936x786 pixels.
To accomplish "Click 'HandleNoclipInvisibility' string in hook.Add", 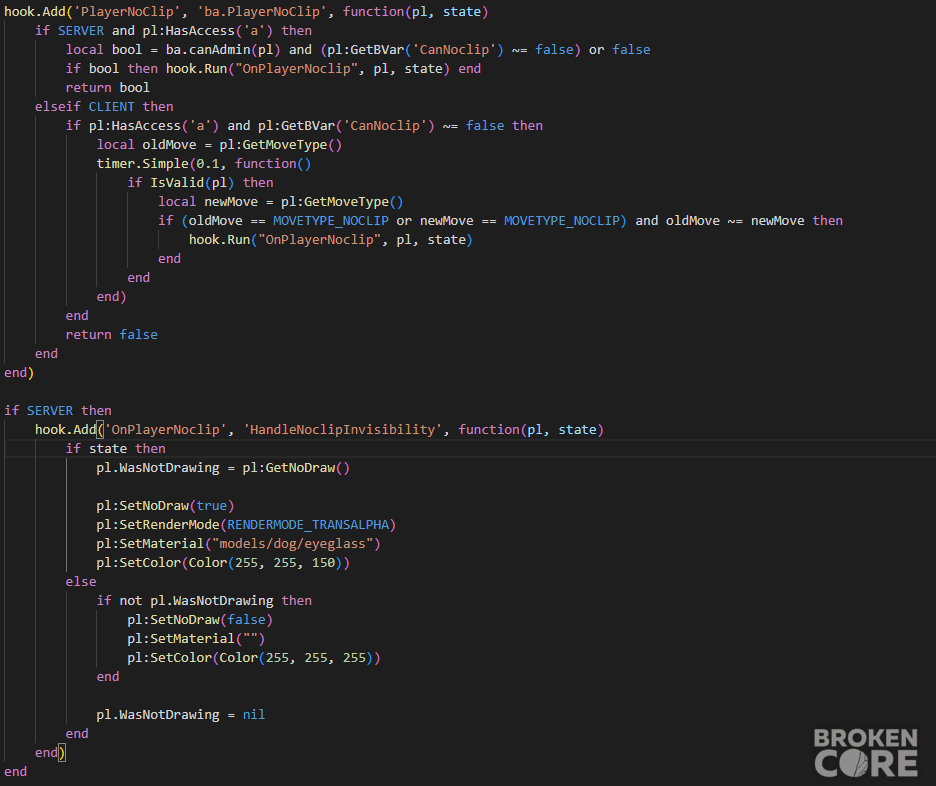I will tap(343, 430).
